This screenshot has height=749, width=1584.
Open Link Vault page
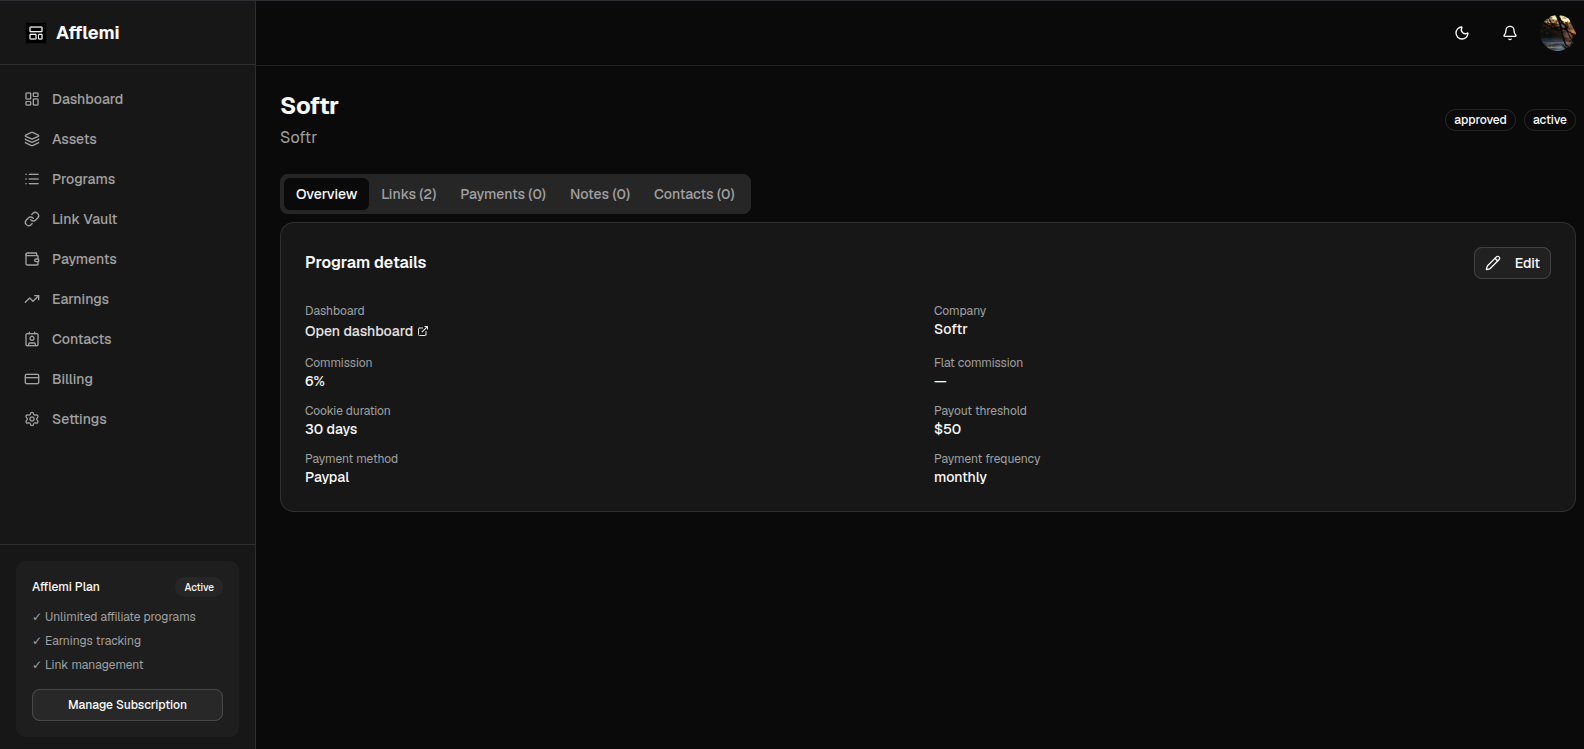tap(128, 219)
